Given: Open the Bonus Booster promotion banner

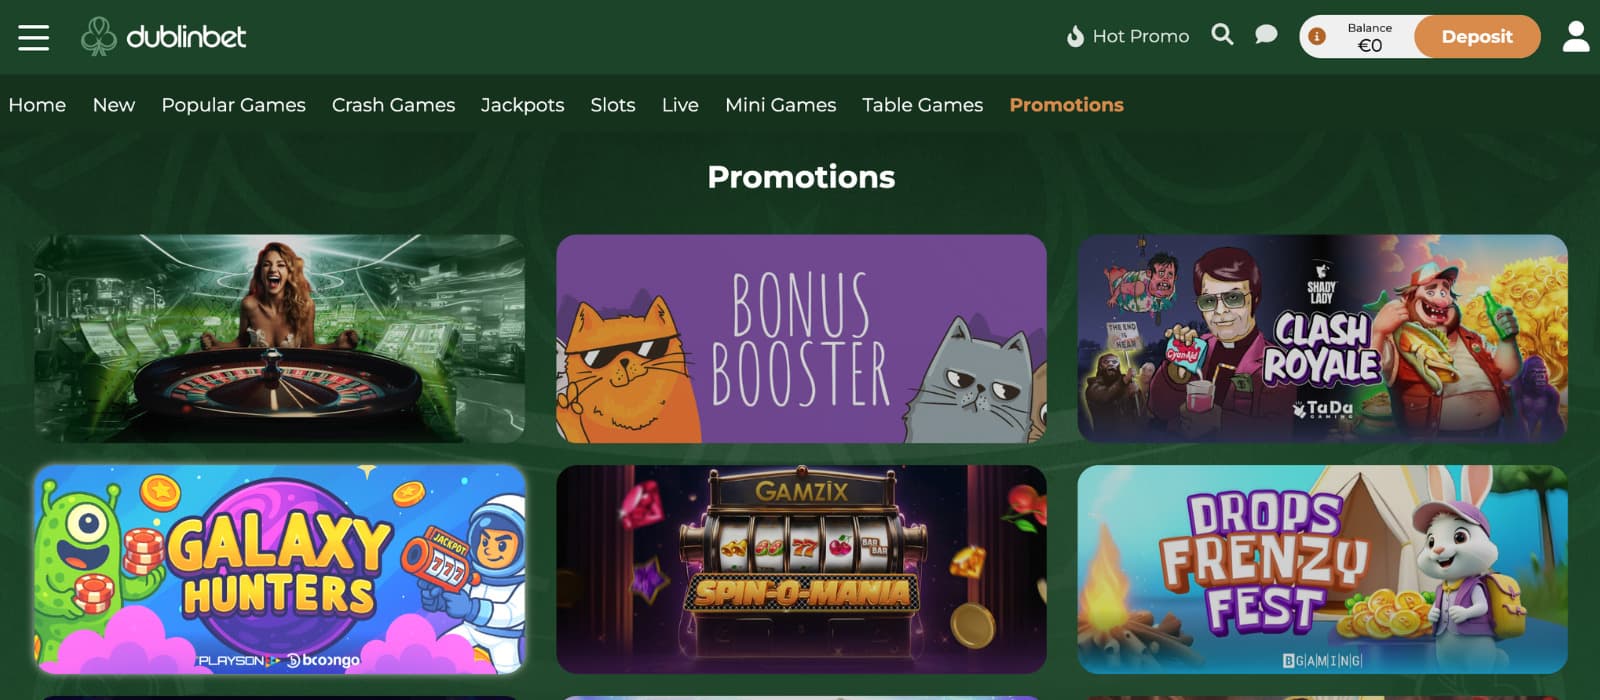Looking at the screenshot, I should (801, 339).
